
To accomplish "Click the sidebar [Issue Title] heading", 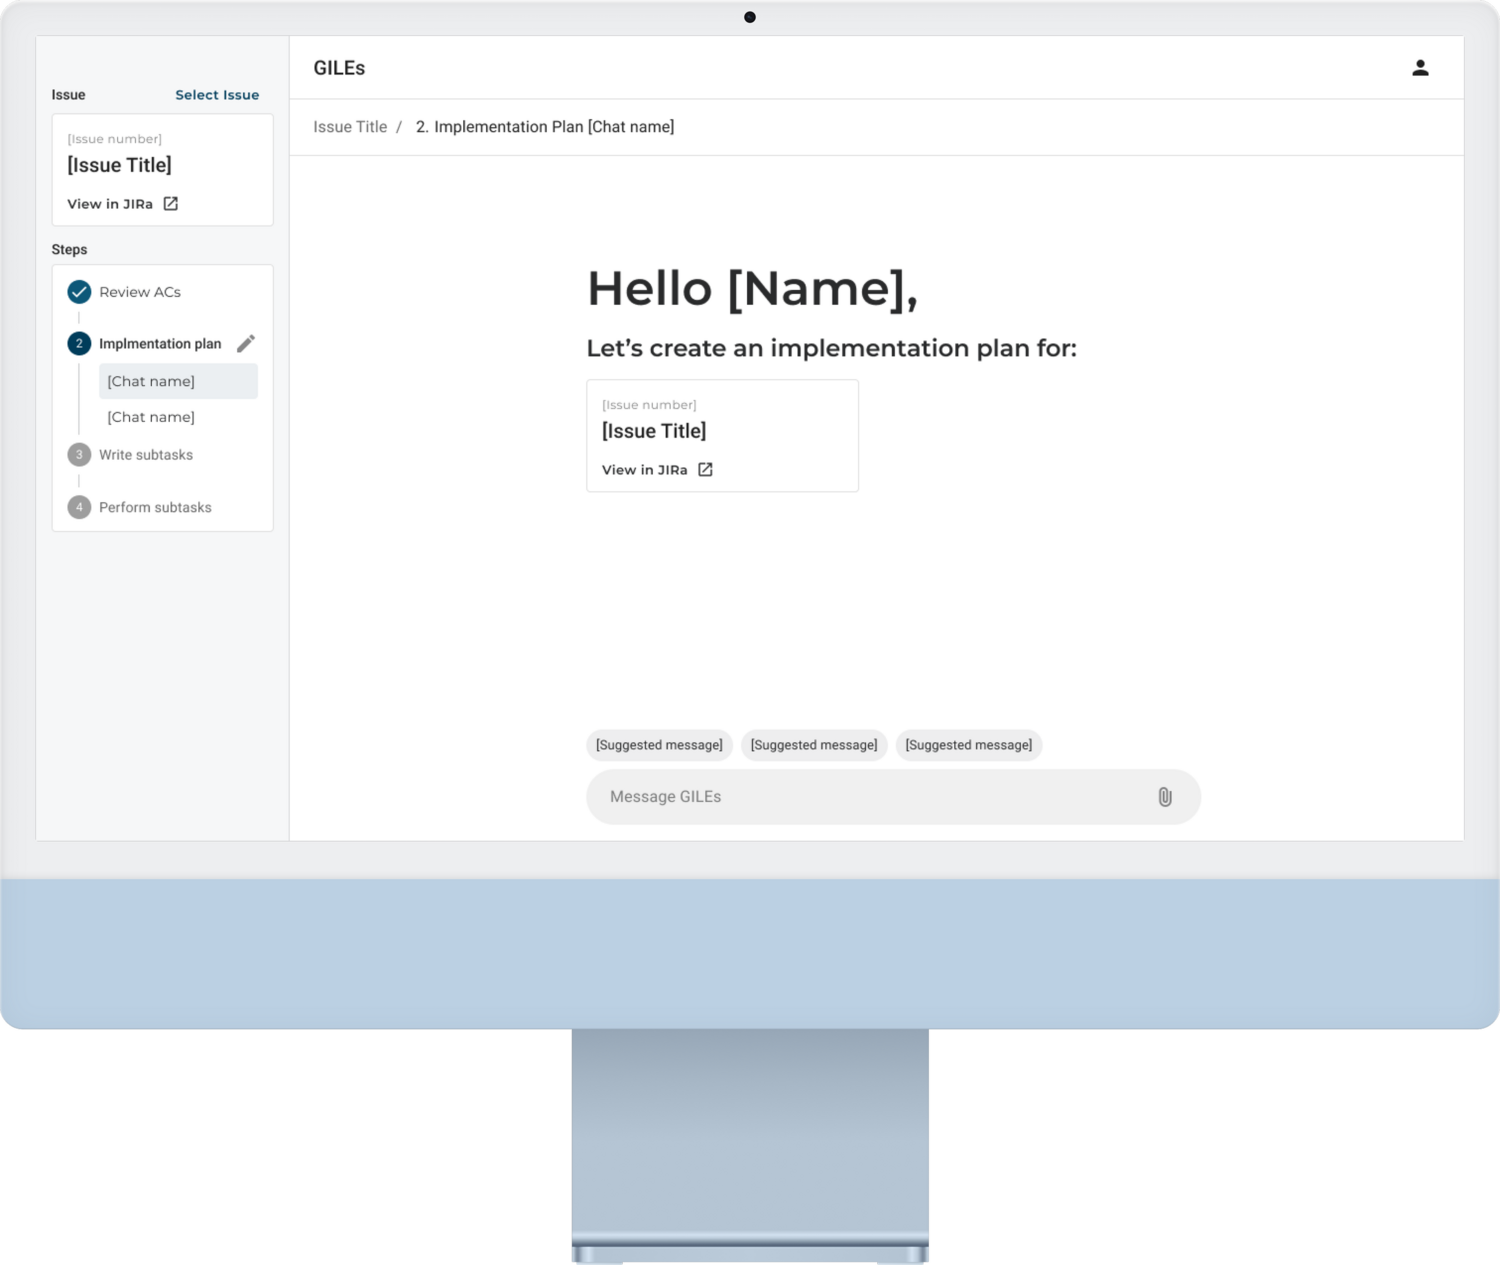I will point(119,165).
